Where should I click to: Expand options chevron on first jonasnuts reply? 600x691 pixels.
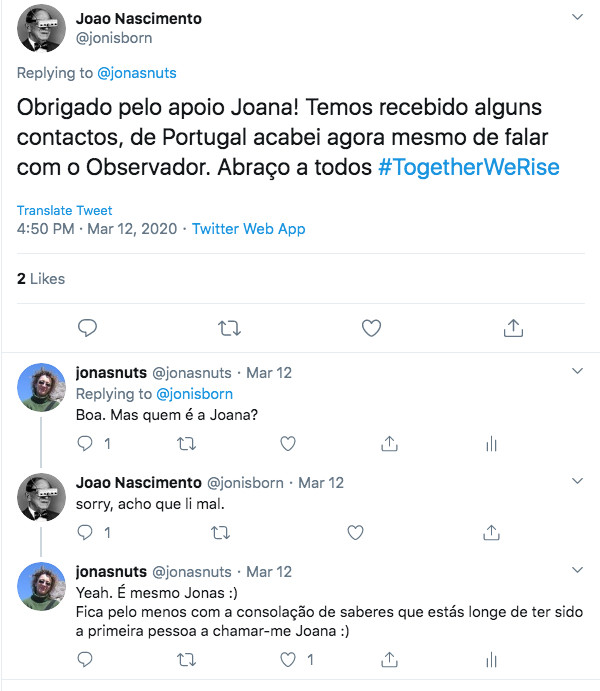point(577,371)
